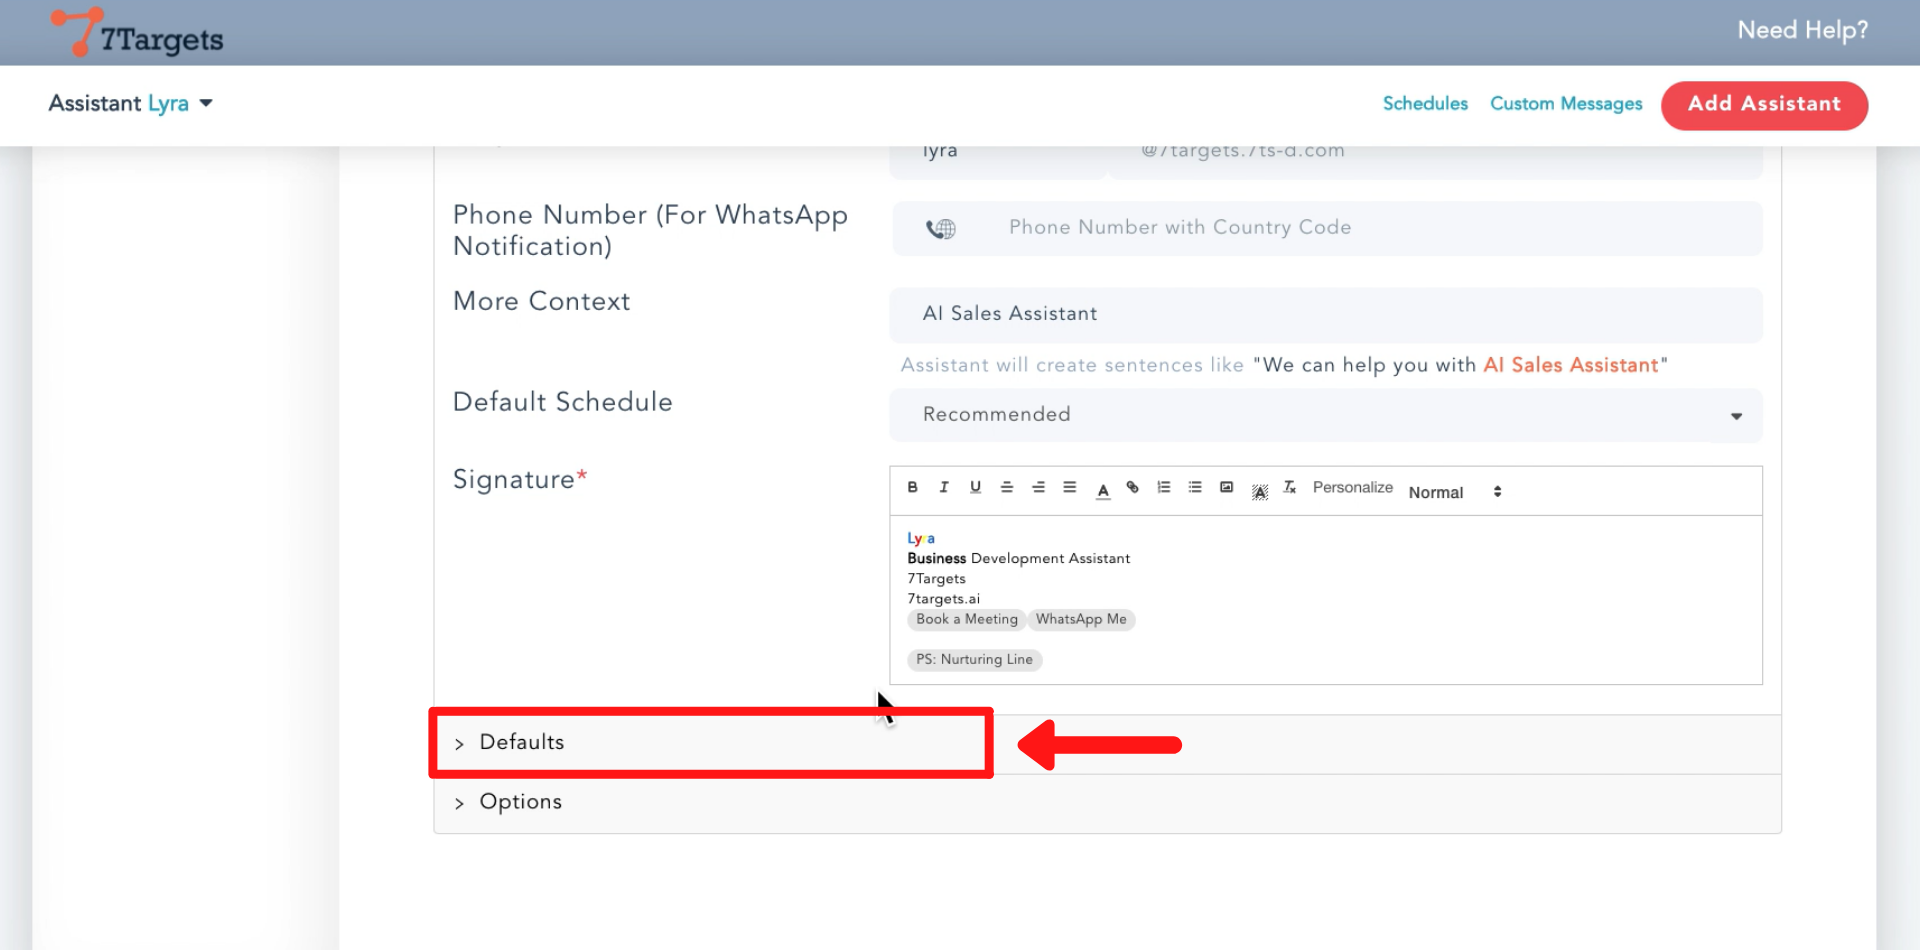
Task: Open the text color picker
Action: tap(1103, 490)
